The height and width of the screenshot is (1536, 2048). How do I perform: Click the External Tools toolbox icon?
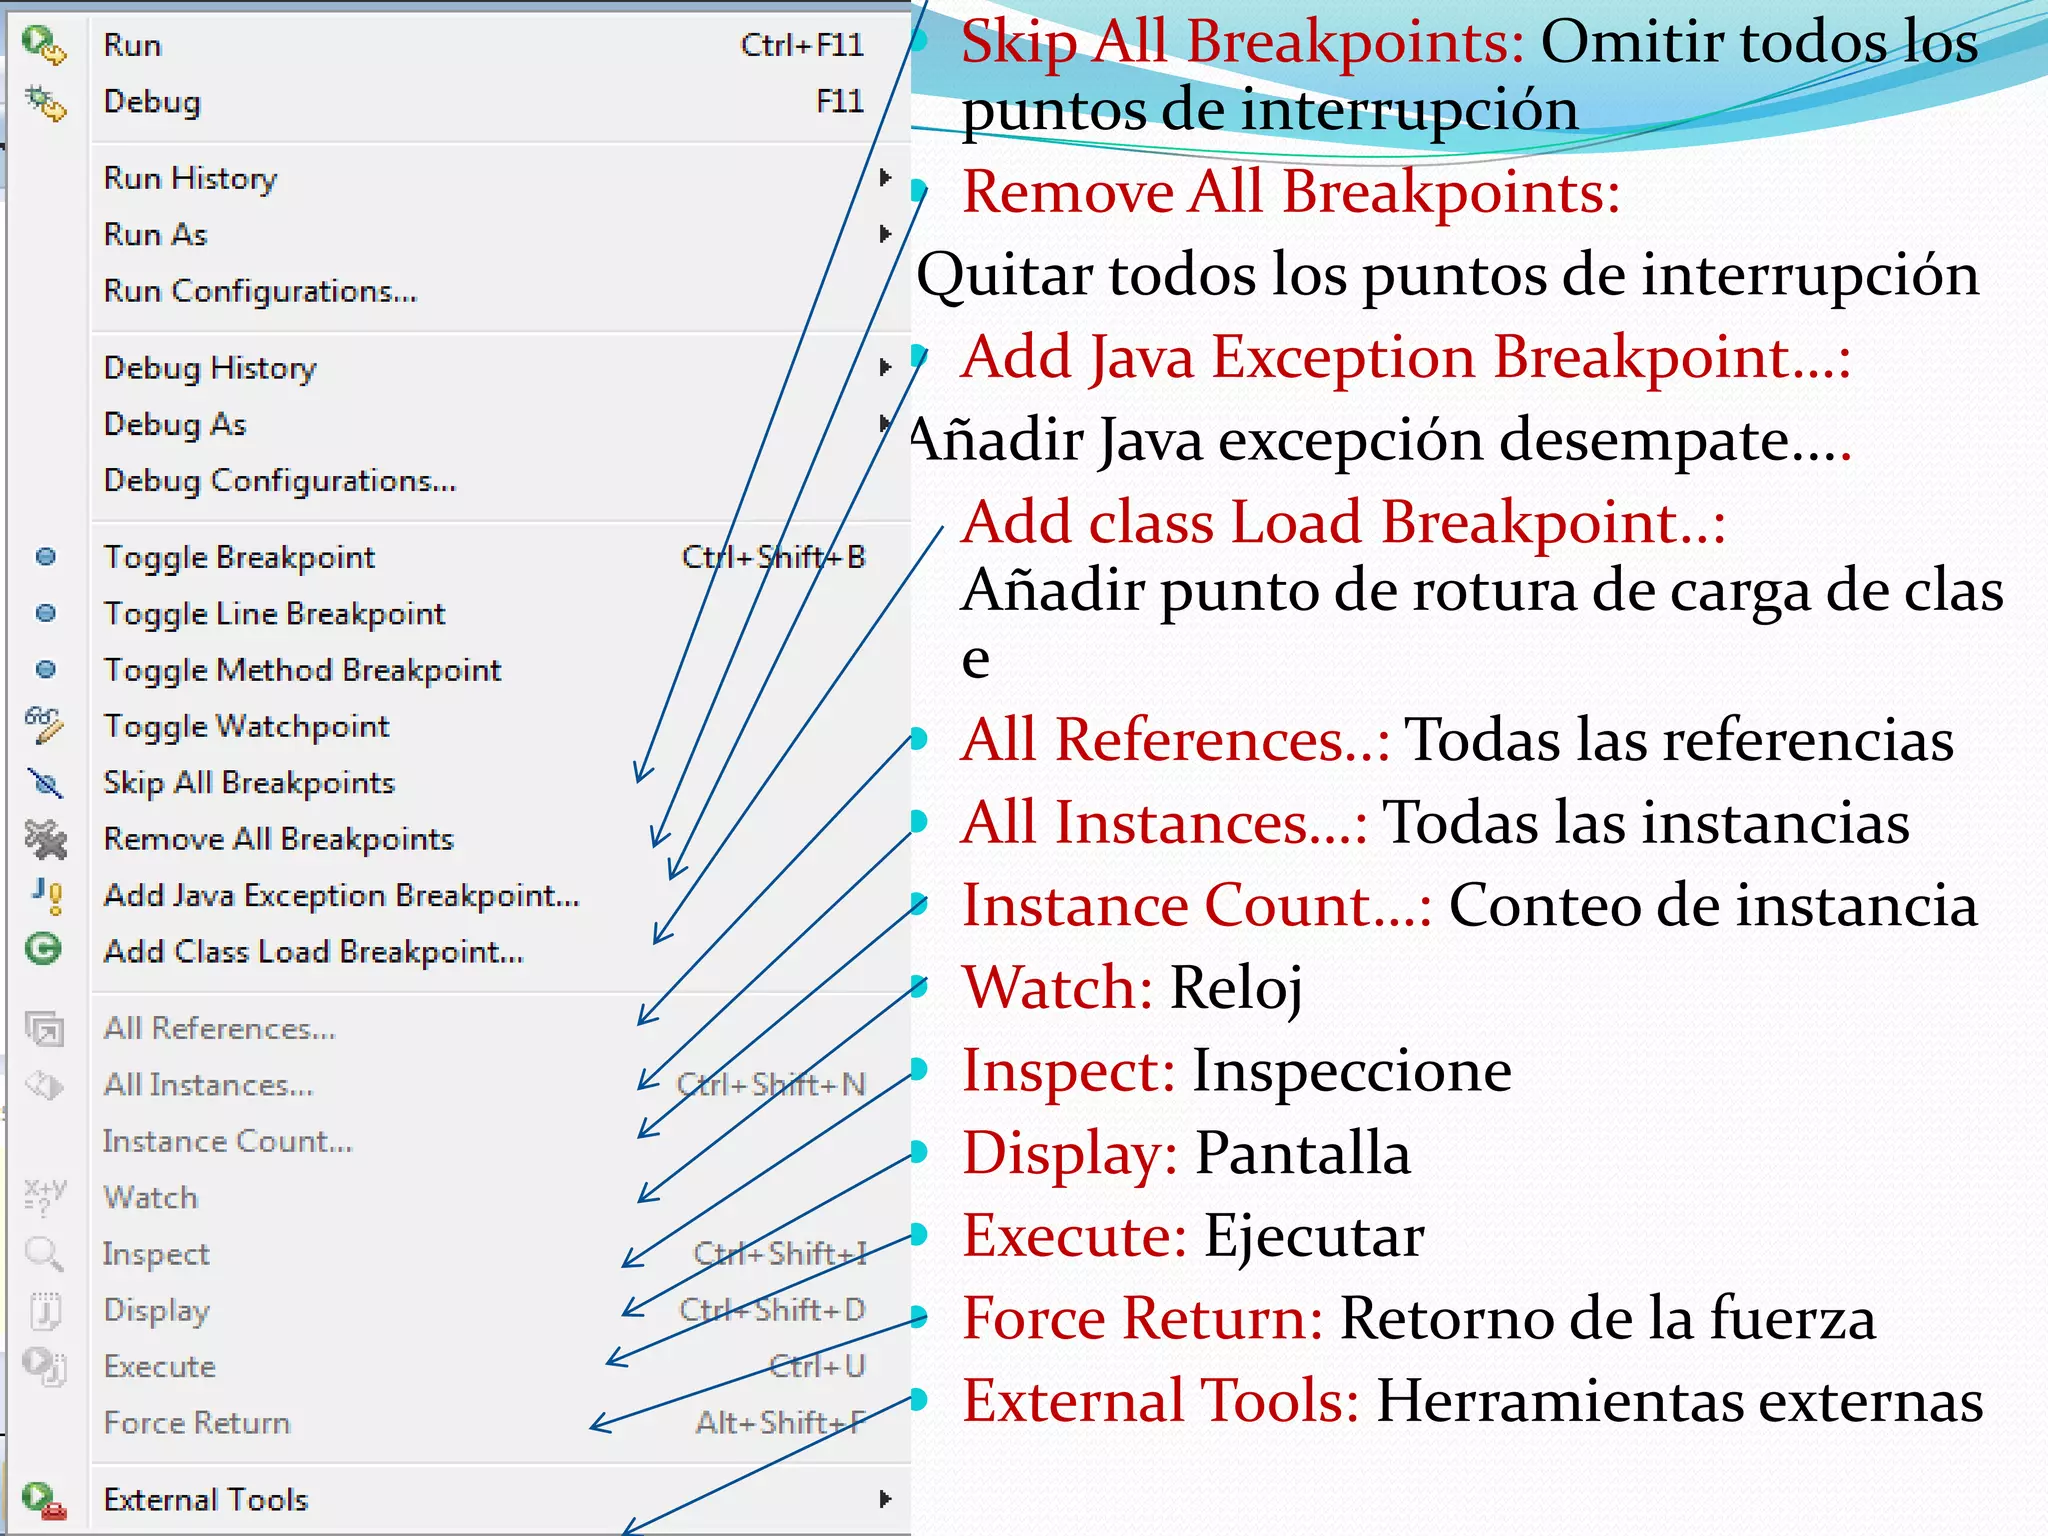tap(44, 1499)
